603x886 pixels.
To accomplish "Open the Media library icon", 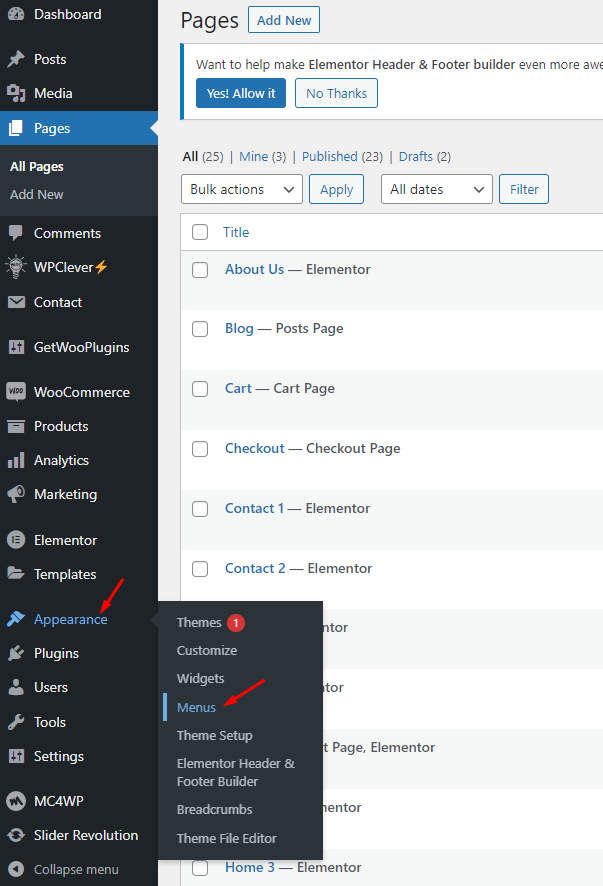I will point(16,93).
